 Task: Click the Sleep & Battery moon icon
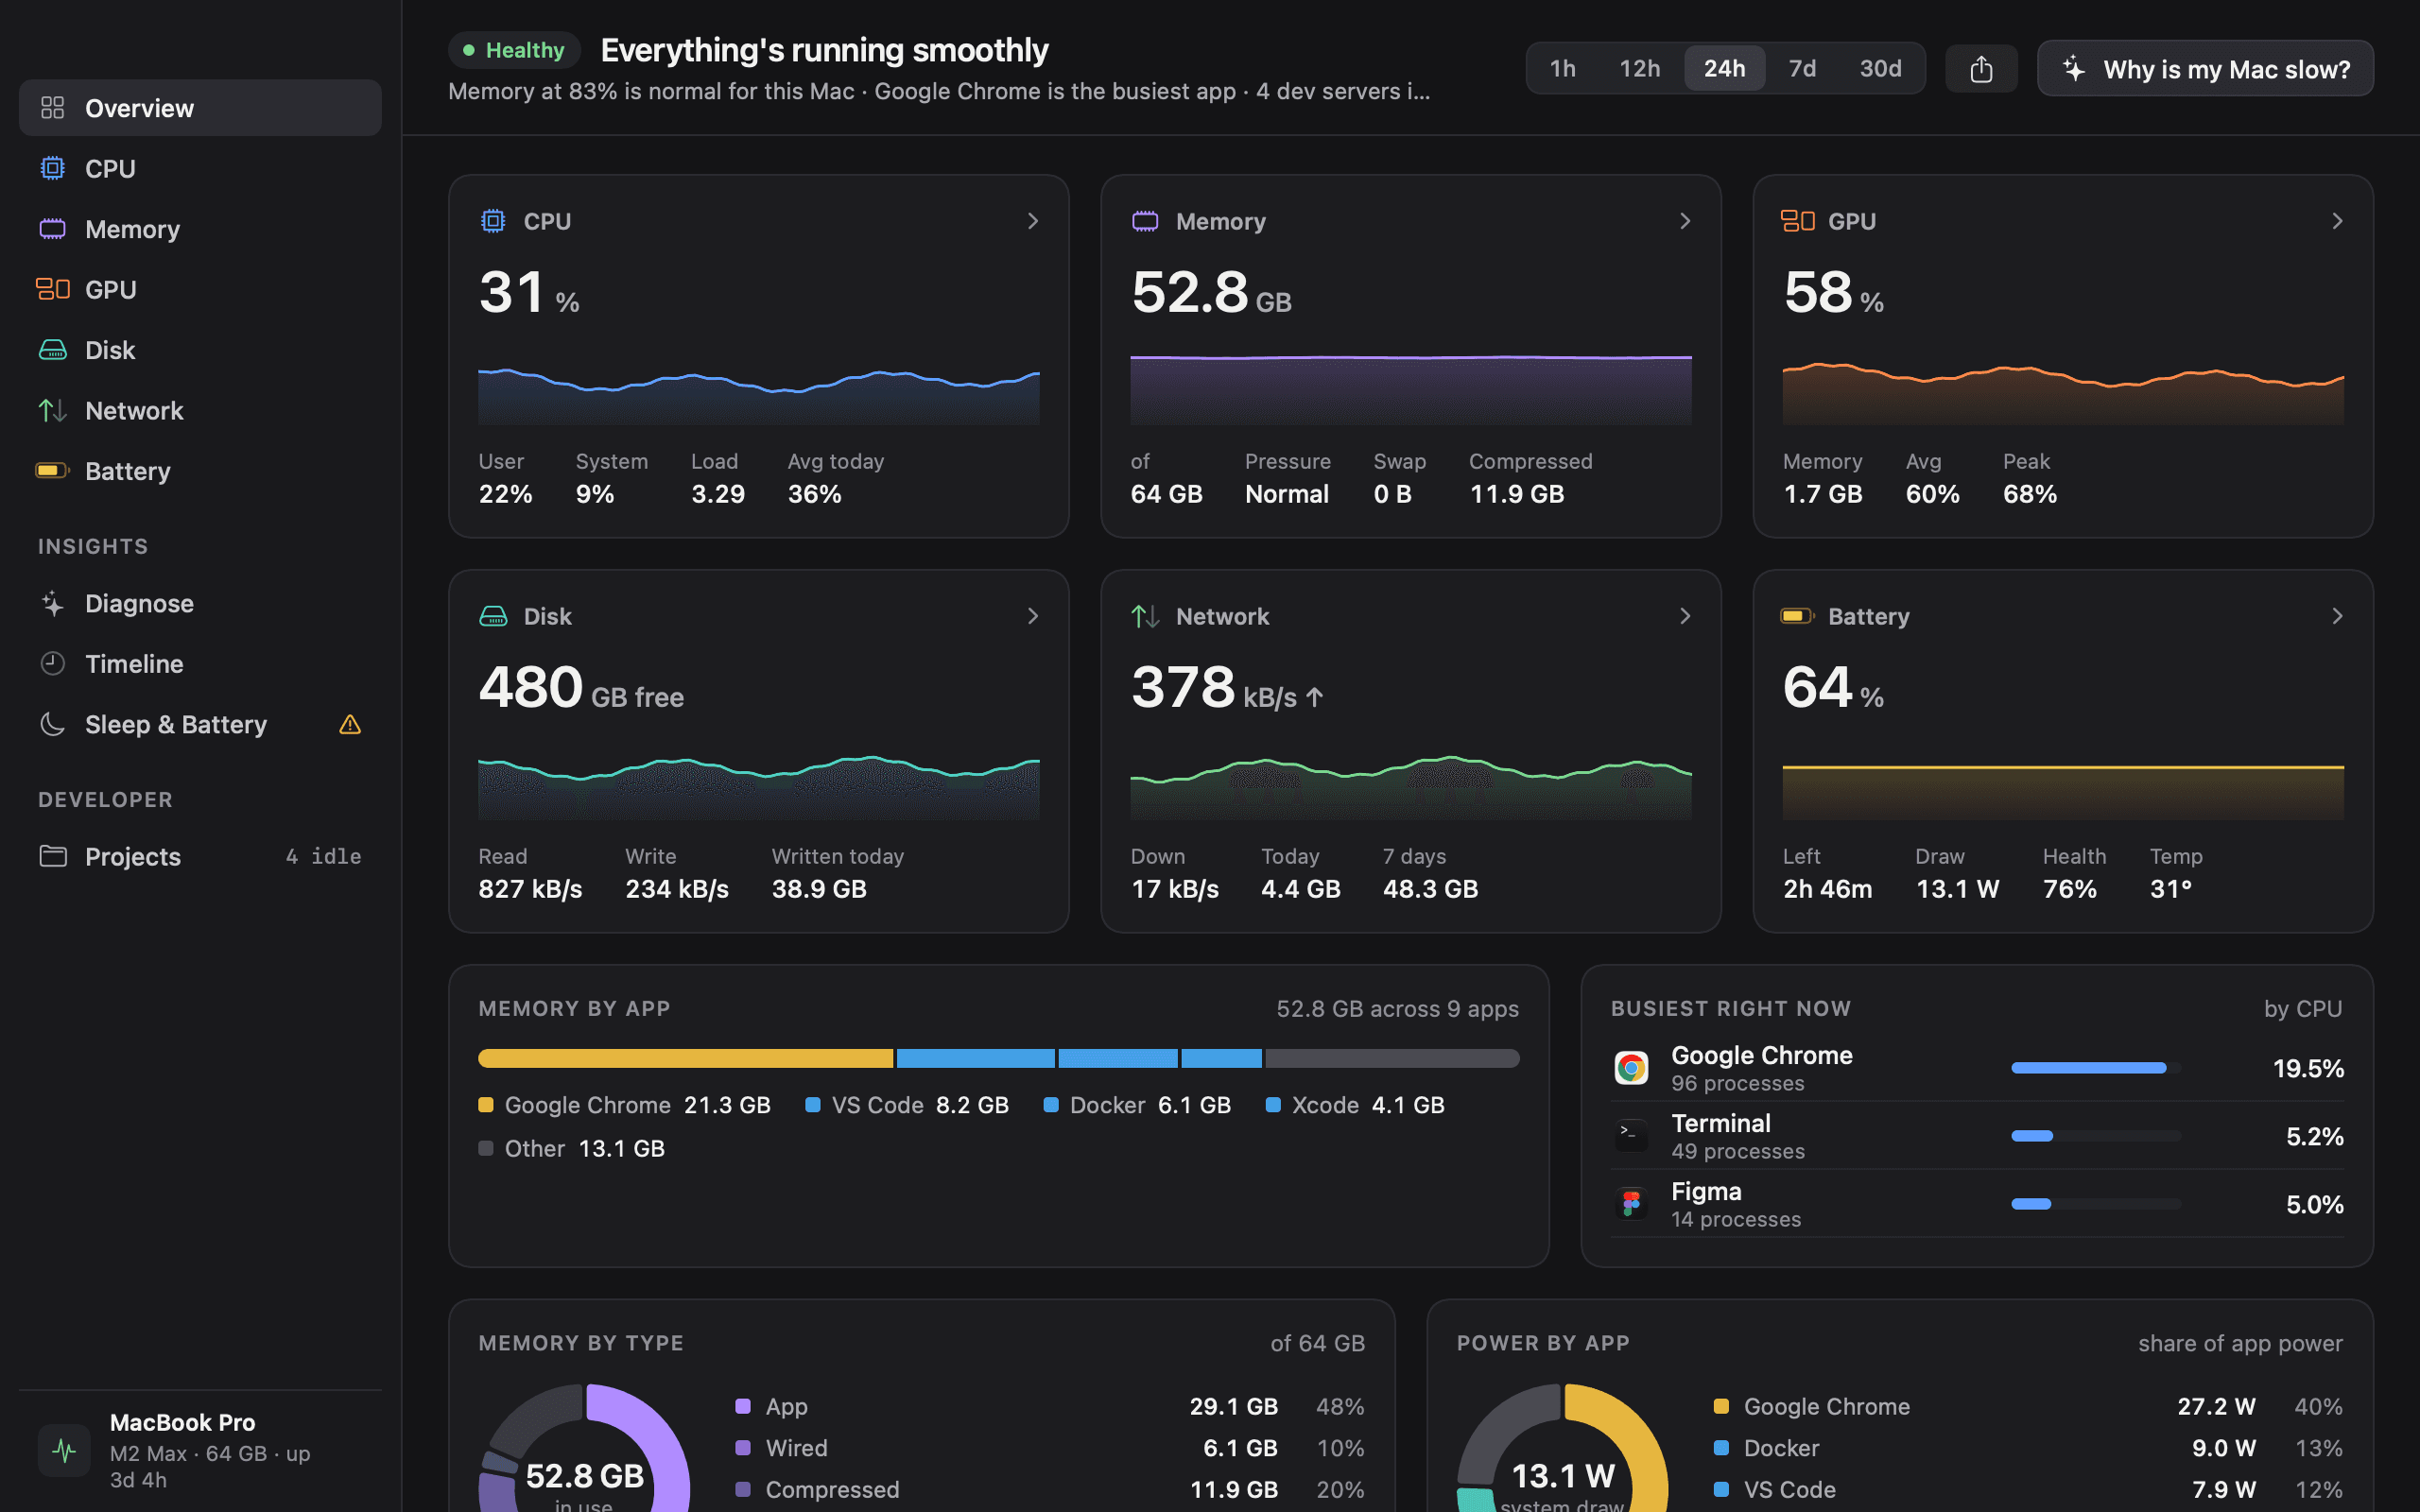52,724
